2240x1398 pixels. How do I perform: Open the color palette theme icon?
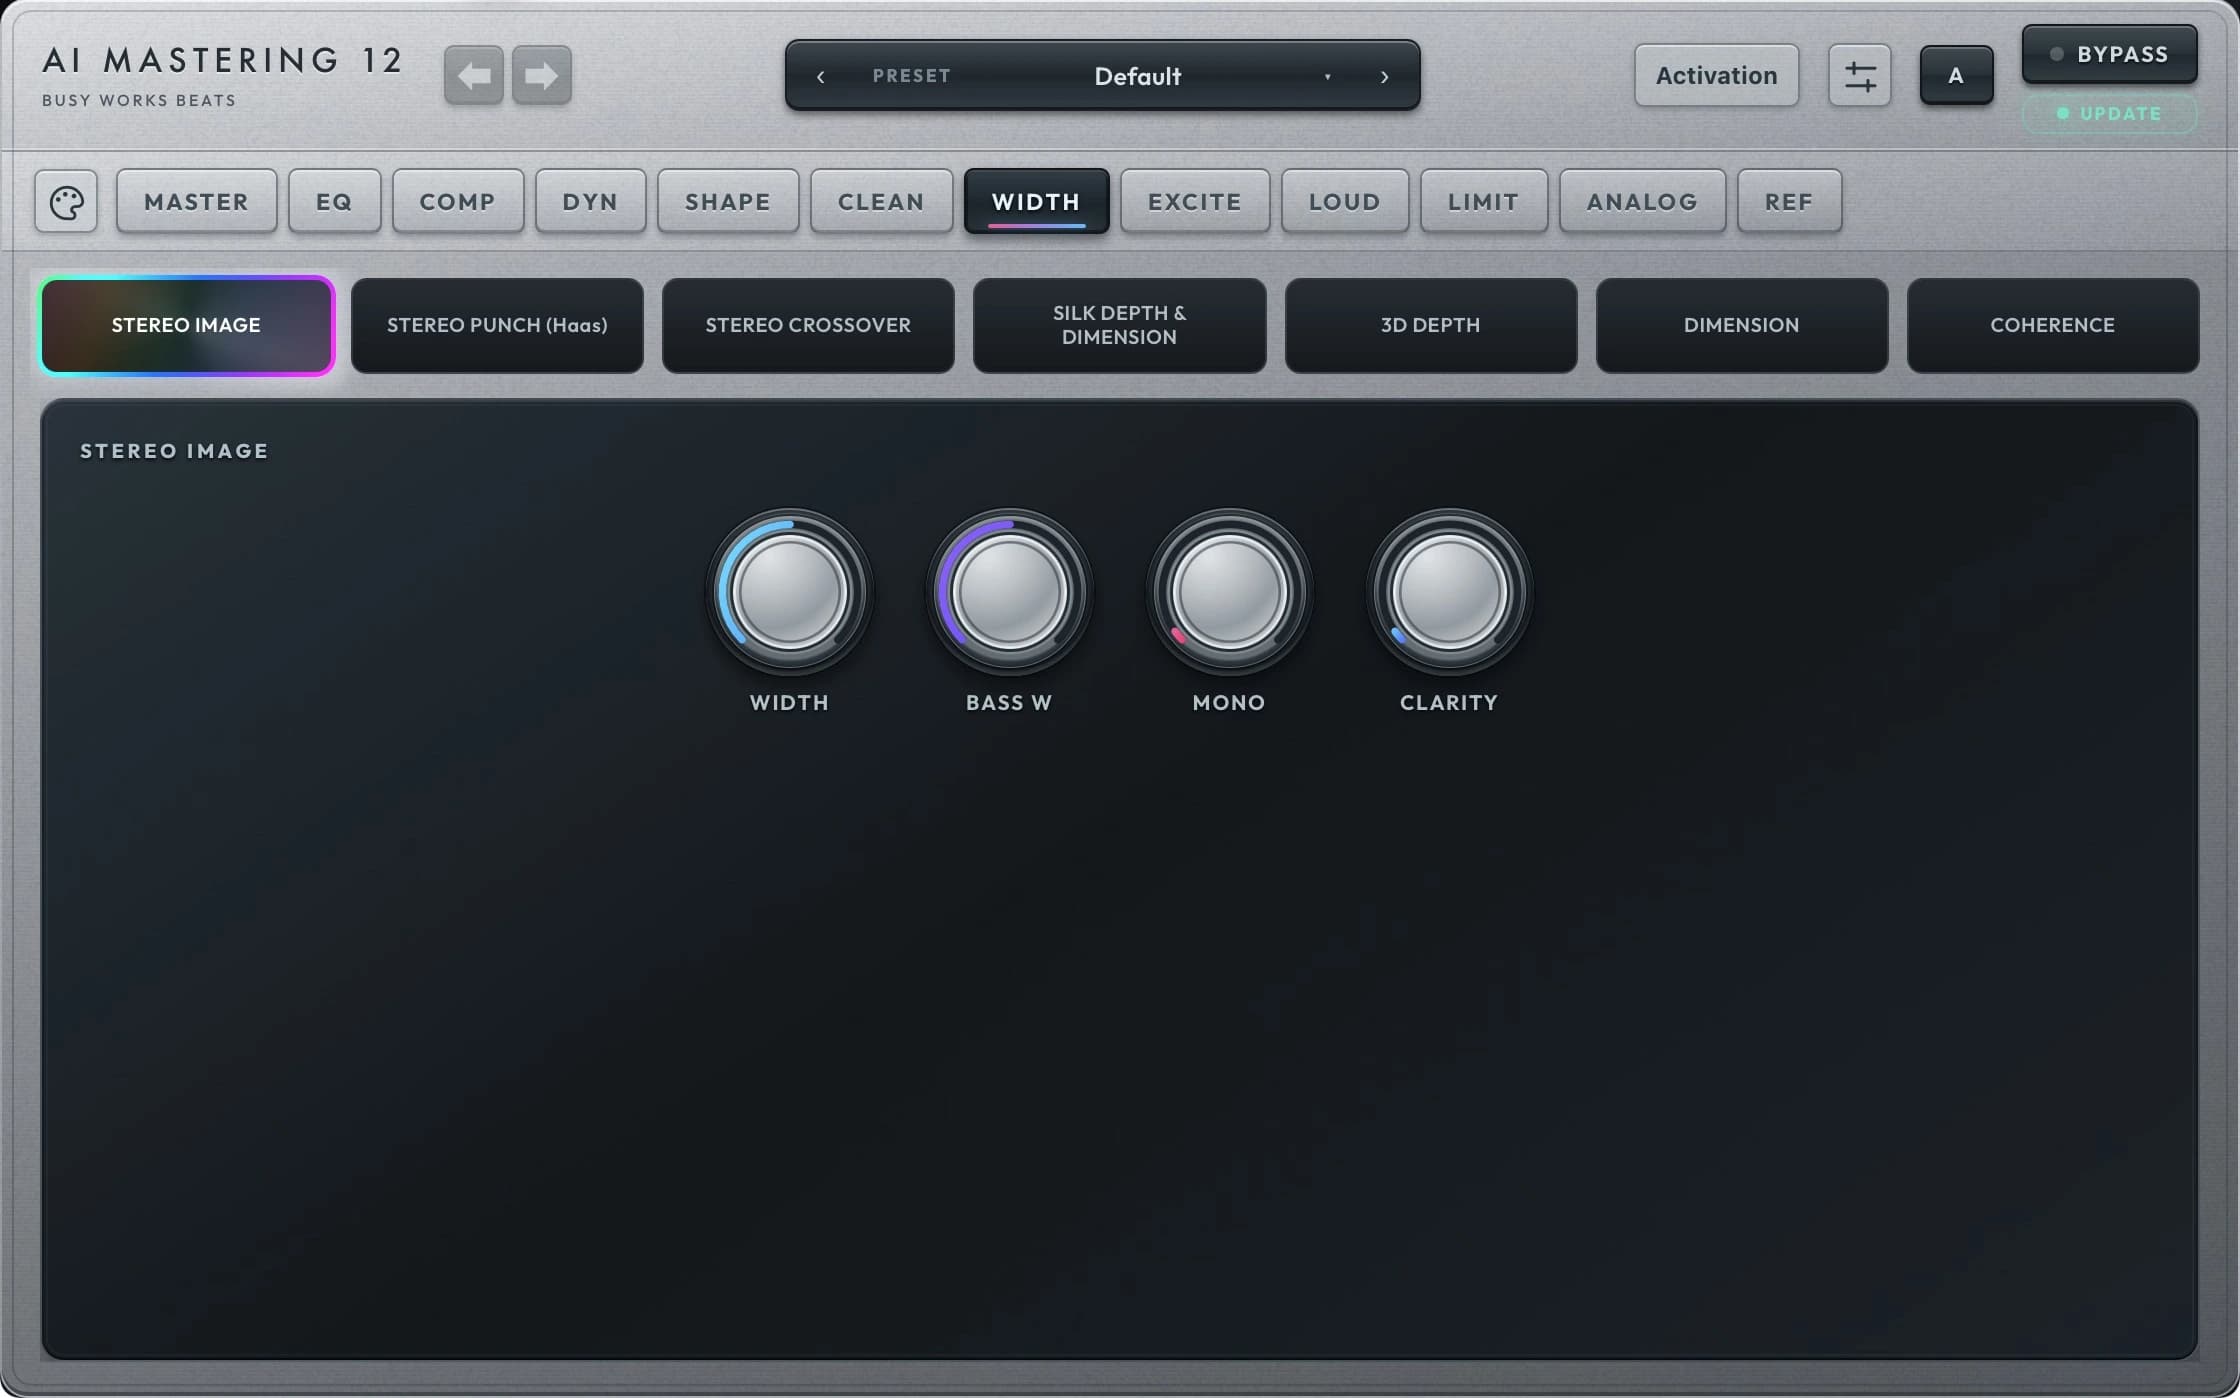[x=66, y=202]
